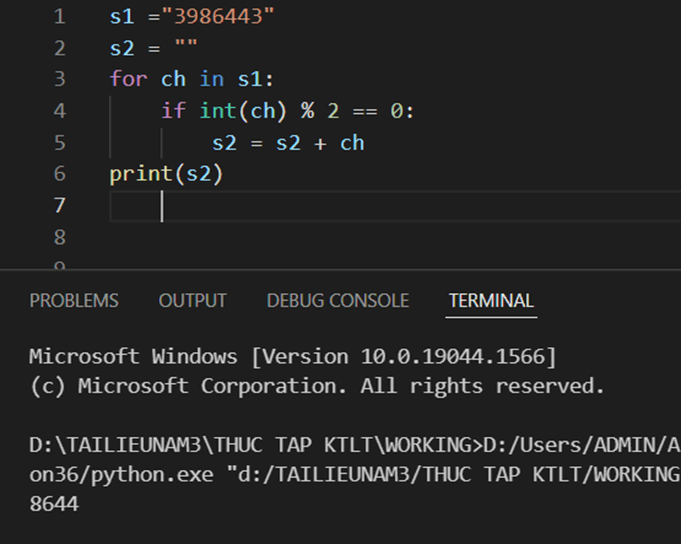Open the OUTPUT panel tab
Viewport: 681px width, 544px height.
pos(192,301)
